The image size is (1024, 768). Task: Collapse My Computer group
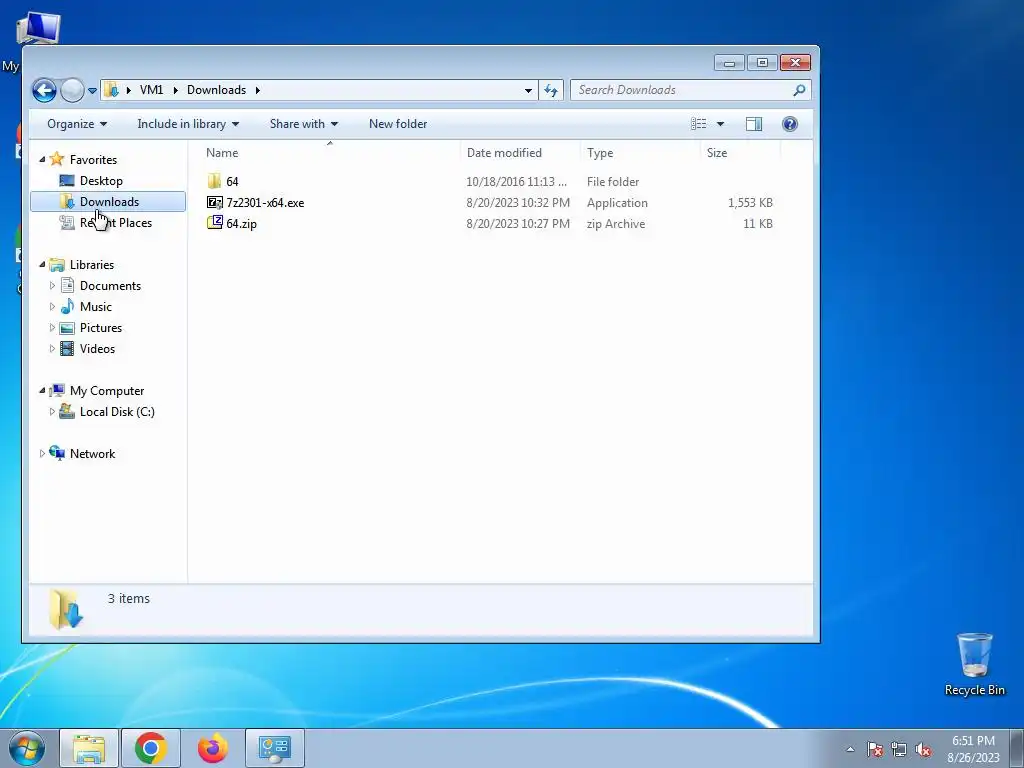click(42, 391)
